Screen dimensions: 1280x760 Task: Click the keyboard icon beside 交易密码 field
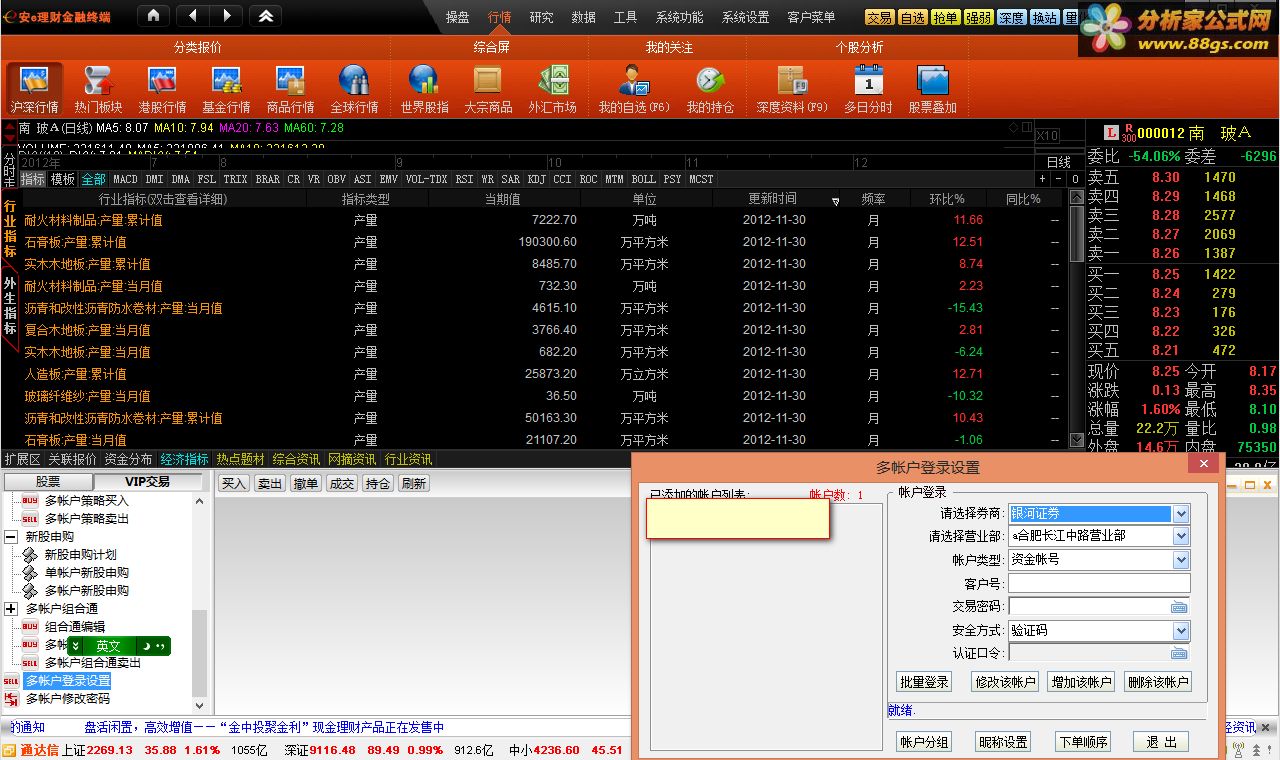(1179, 606)
